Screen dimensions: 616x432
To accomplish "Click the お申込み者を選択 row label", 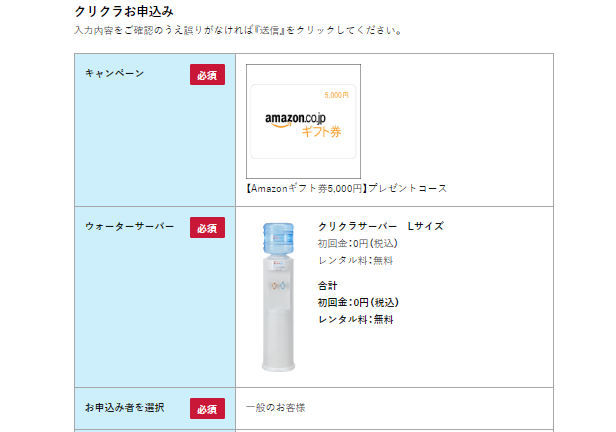I will (x=124, y=408).
